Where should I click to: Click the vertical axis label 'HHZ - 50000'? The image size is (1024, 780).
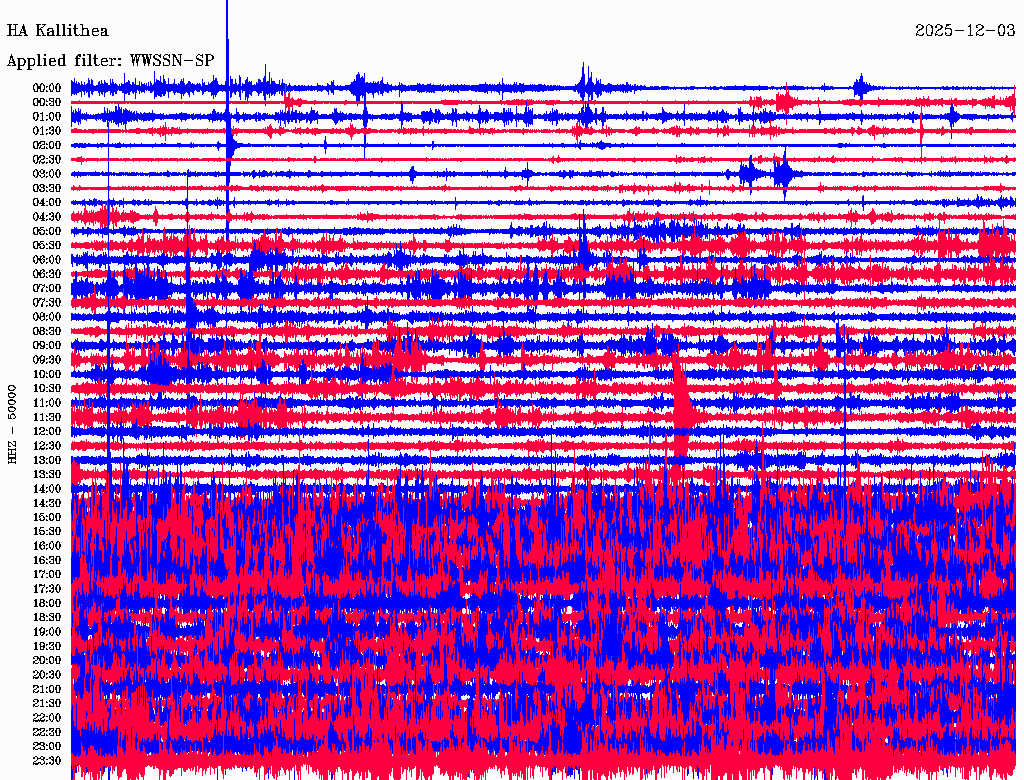pos(12,425)
